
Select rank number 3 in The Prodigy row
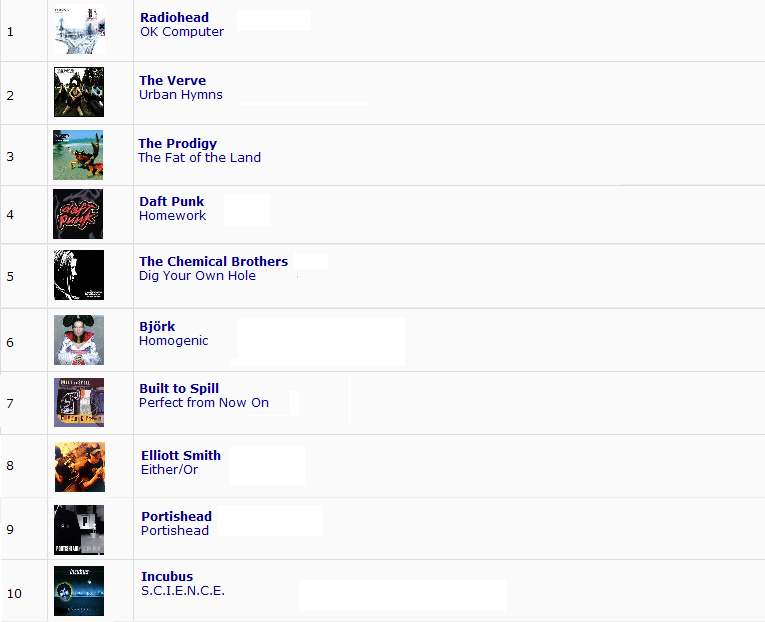tap(10, 157)
